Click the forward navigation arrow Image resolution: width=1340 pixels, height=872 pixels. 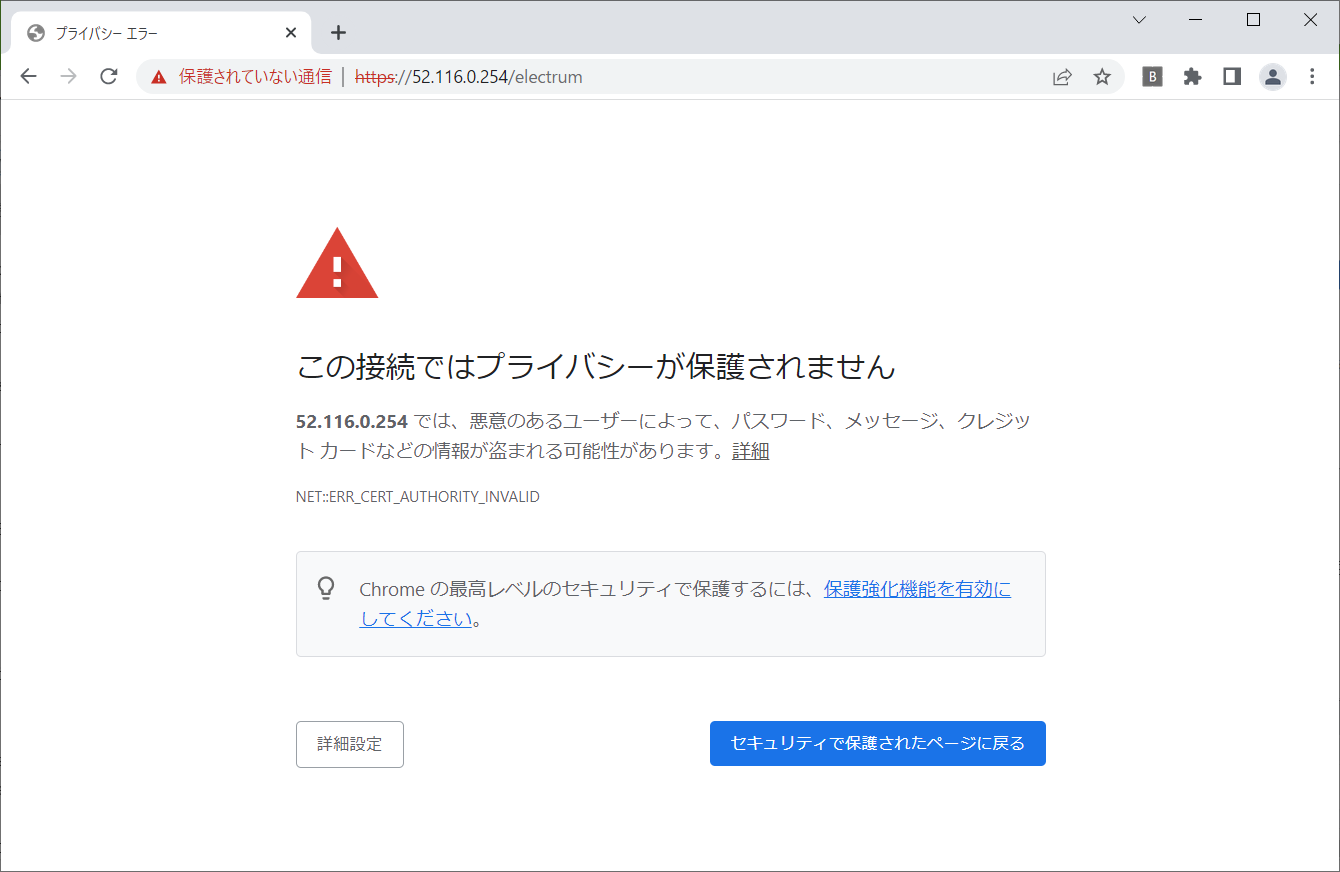click(68, 77)
